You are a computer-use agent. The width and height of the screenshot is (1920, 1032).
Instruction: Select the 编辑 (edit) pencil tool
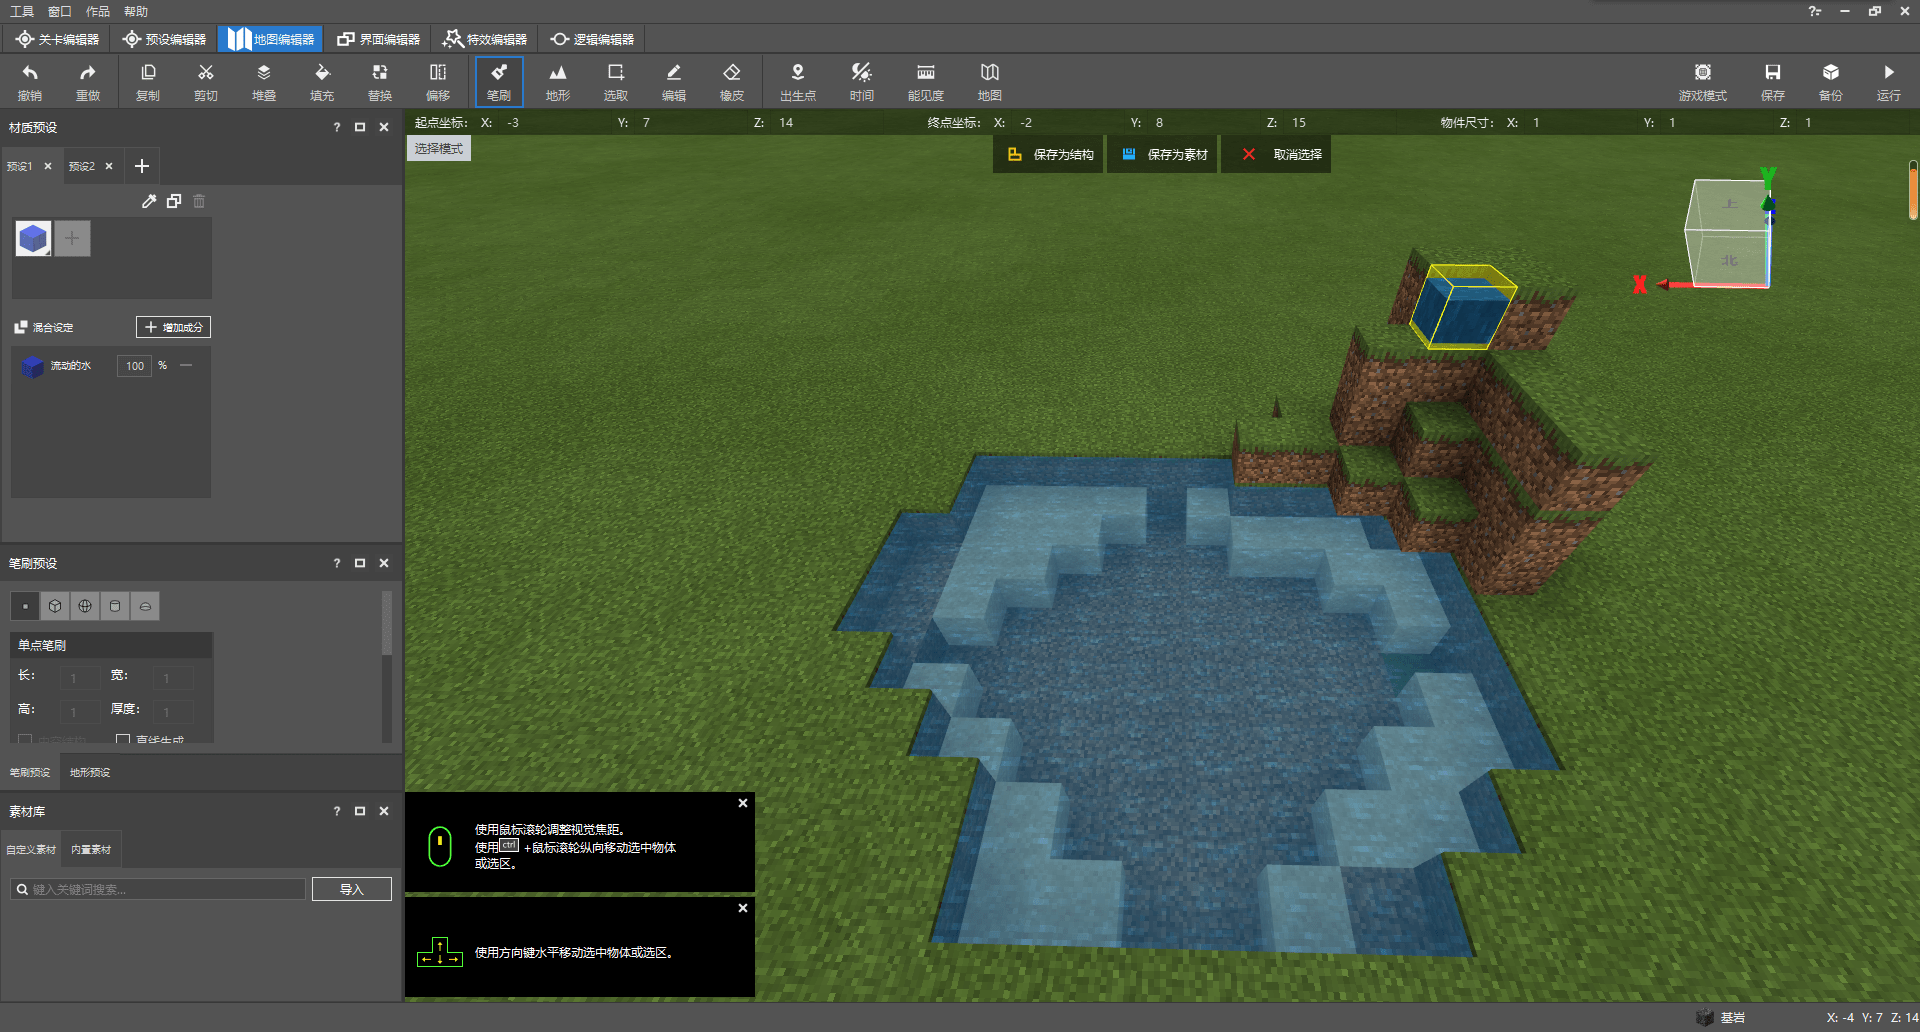pos(674,82)
